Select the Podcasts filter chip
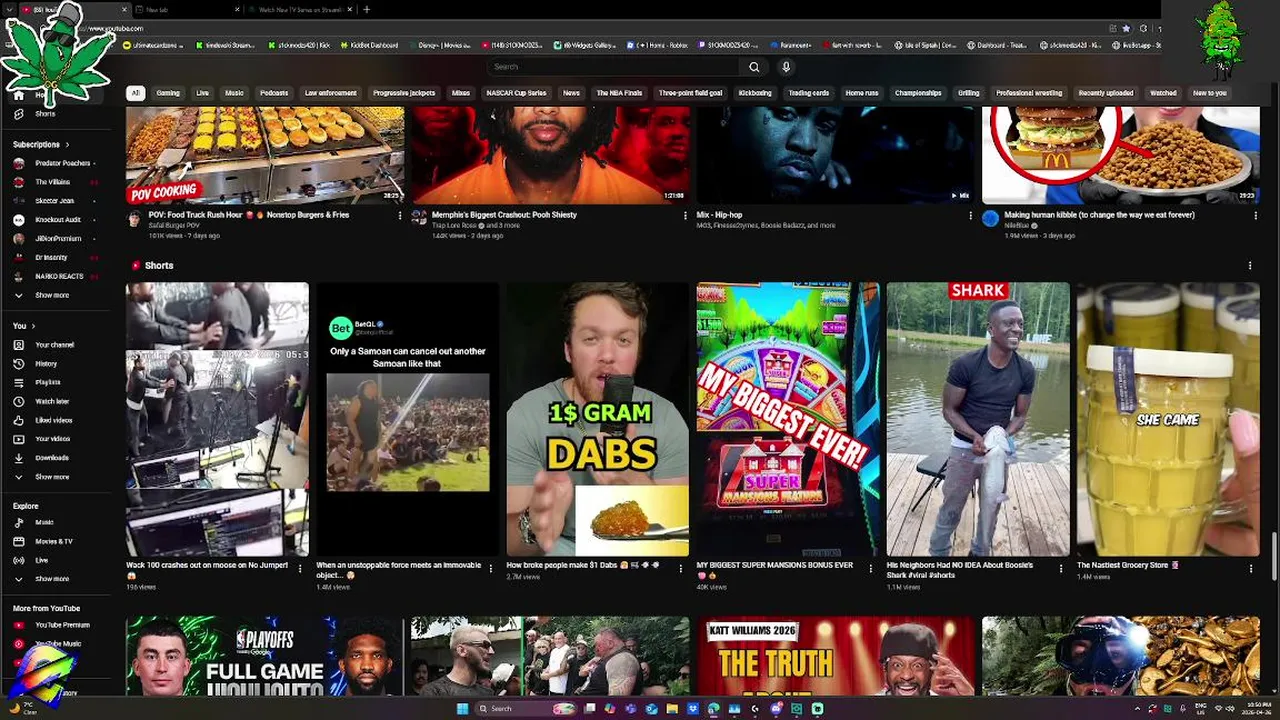The image size is (1280, 720). (x=274, y=93)
